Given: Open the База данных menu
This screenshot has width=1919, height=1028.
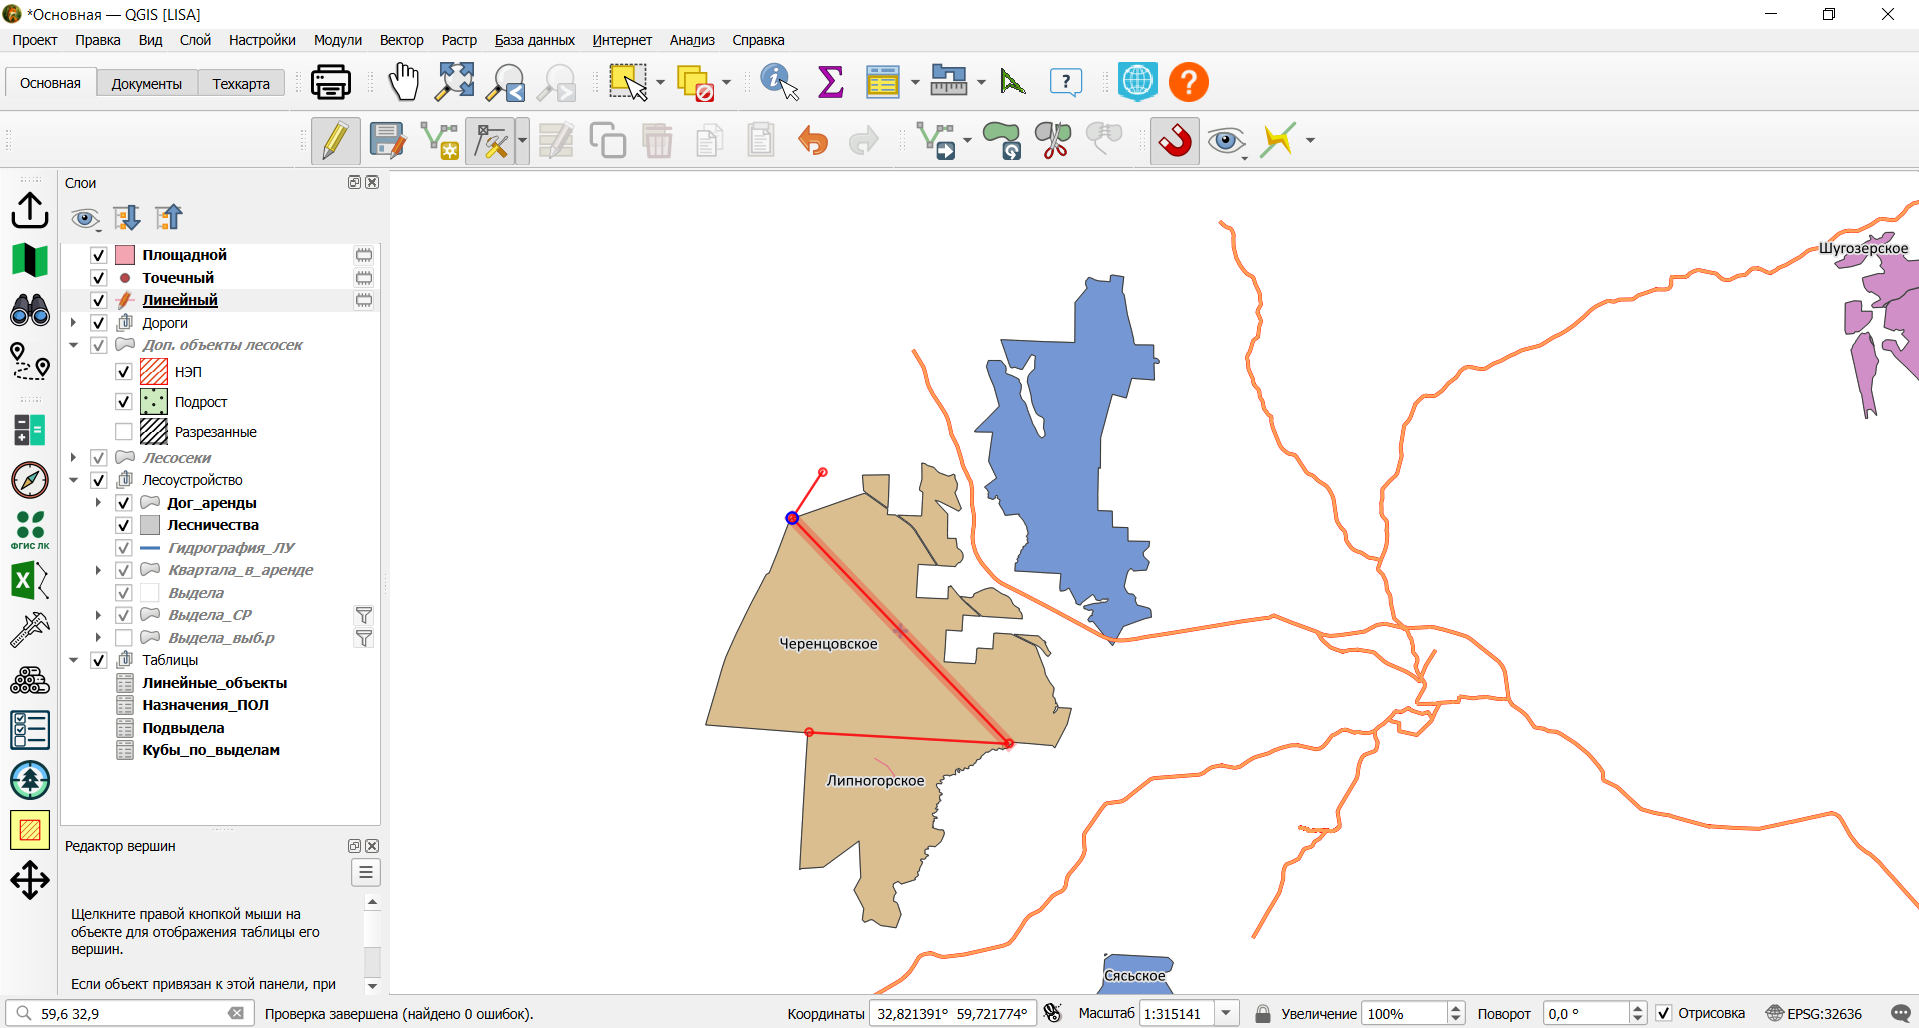Looking at the screenshot, I should [534, 40].
